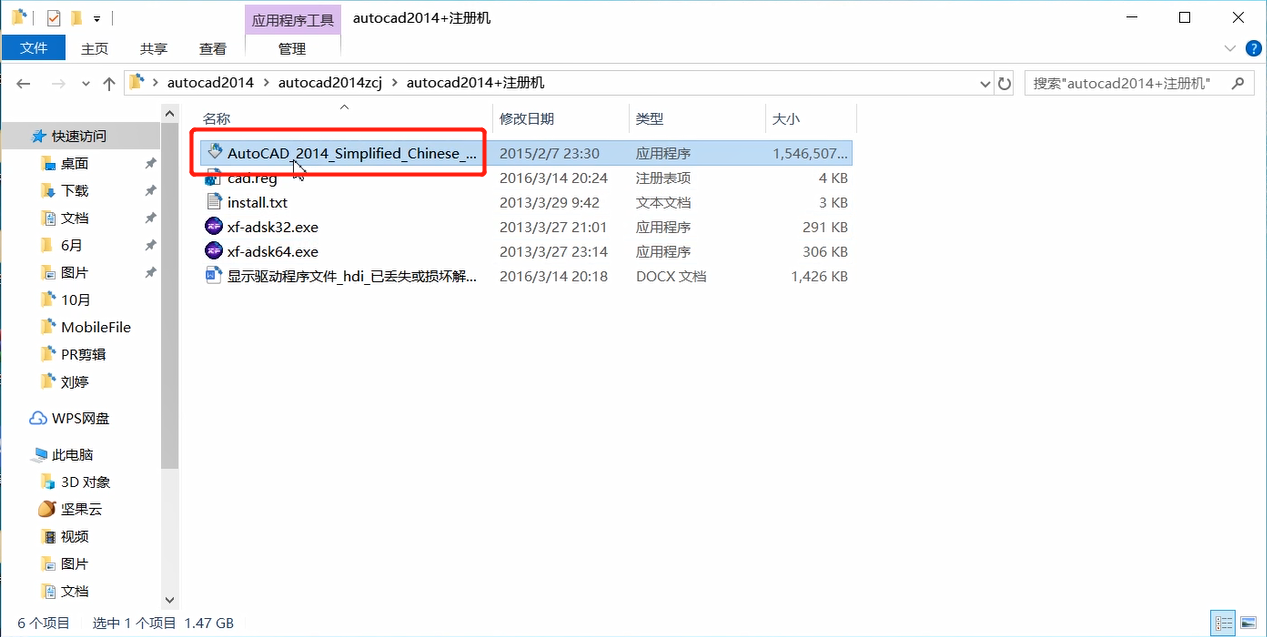The image size is (1267, 637).
Task: Open the 文件 menu
Action: [x=33, y=47]
